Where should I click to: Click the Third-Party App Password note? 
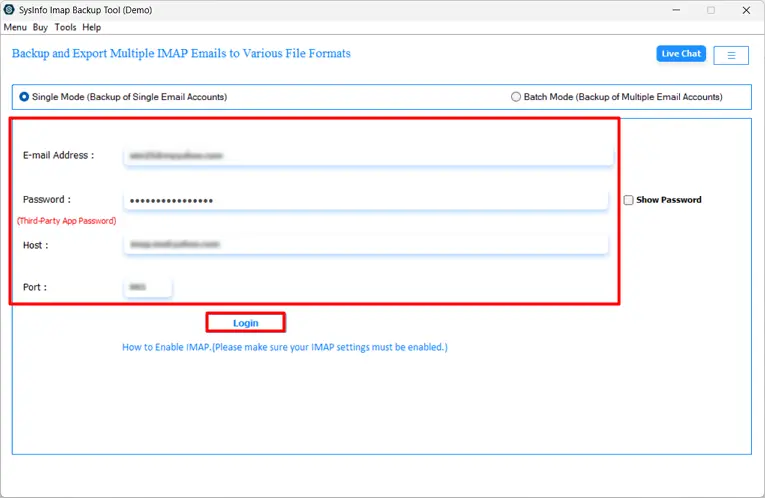[x=67, y=221]
